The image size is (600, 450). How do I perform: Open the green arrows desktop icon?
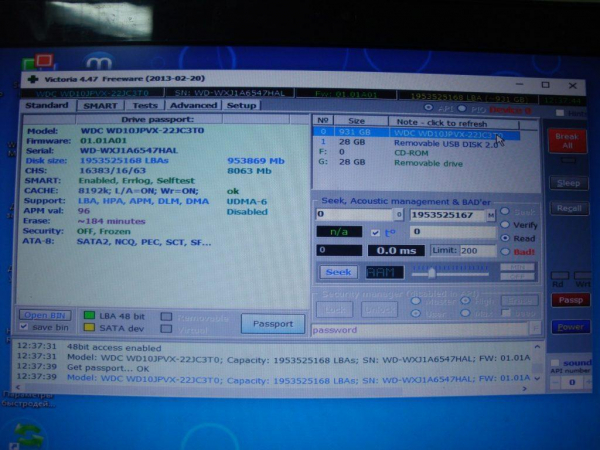point(28,435)
